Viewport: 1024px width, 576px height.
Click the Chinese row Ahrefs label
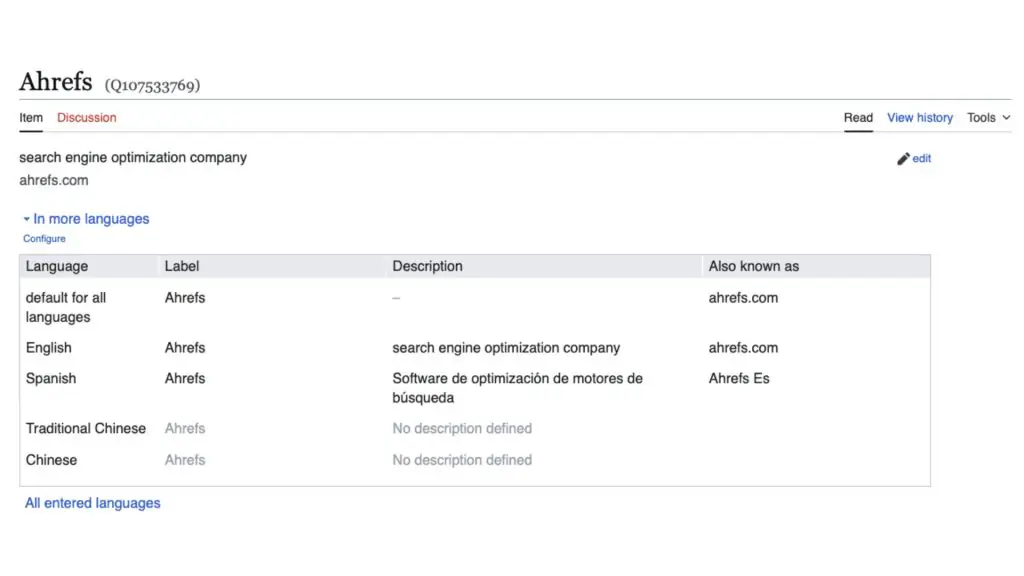point(185,460)
